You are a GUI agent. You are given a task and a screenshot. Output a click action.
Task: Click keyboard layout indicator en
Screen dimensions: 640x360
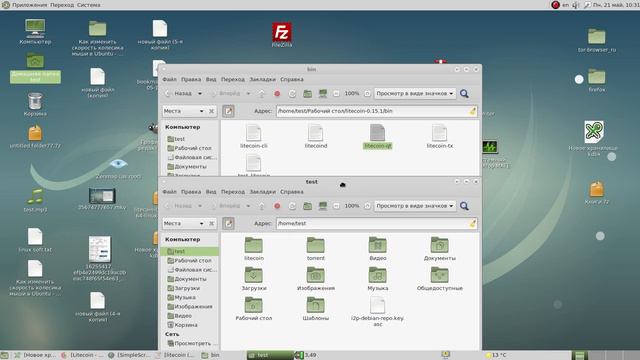(x=565, y=5)
